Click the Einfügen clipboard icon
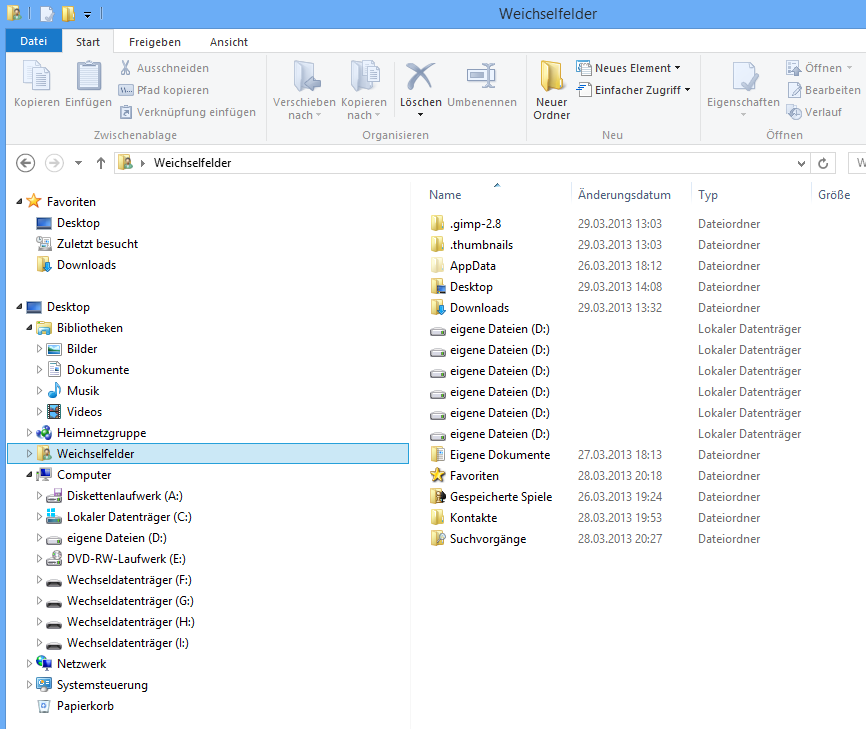866x729 pixels. point(88,76)
